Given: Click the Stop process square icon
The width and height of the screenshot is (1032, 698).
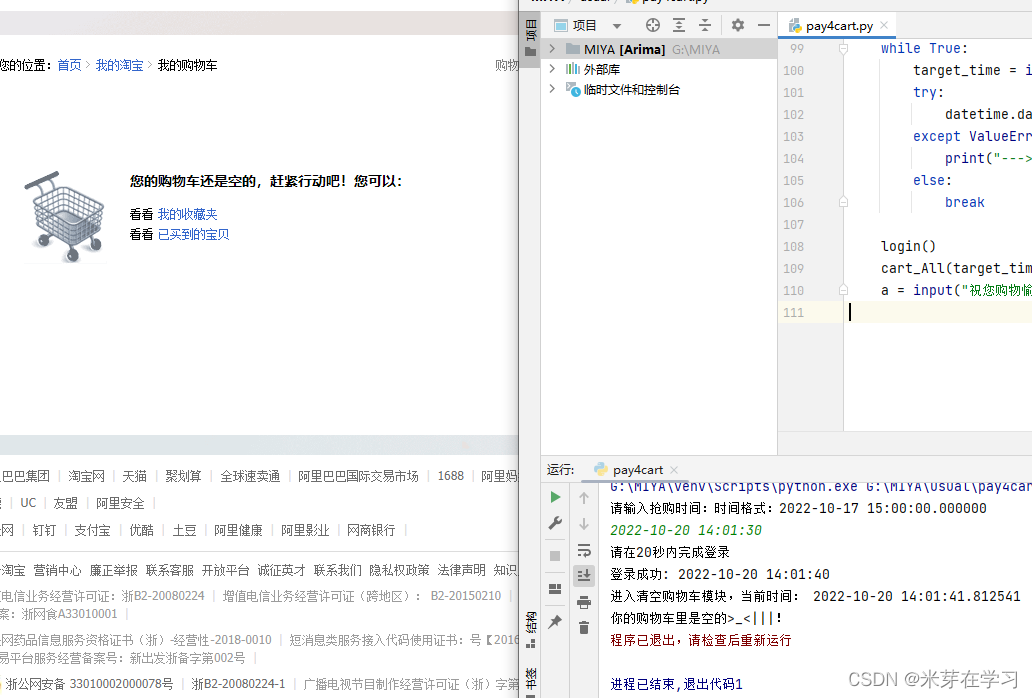Looking at the screenshot, I should (x=555, y=556).
